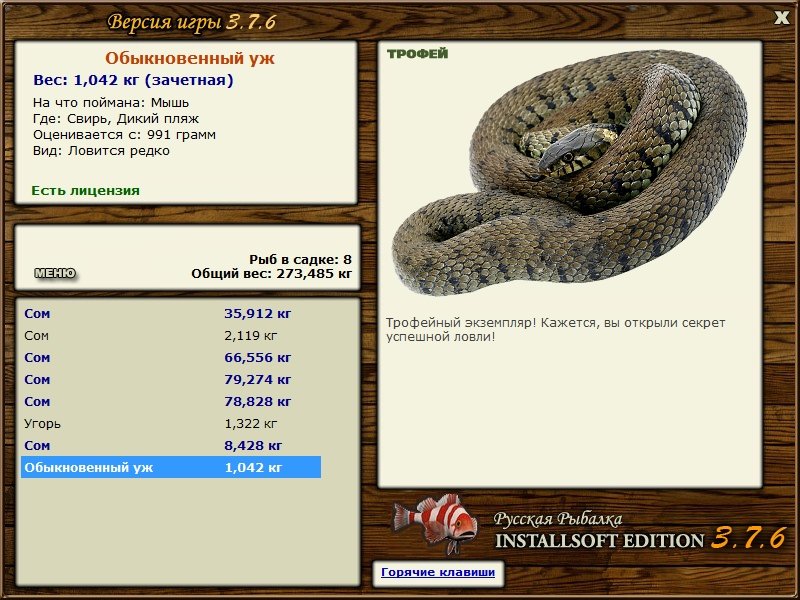Select the 35,912 кг Сом entry
The height and width of the screenshot is (600, 800).
pyautogui.click(x=171, y=313)
